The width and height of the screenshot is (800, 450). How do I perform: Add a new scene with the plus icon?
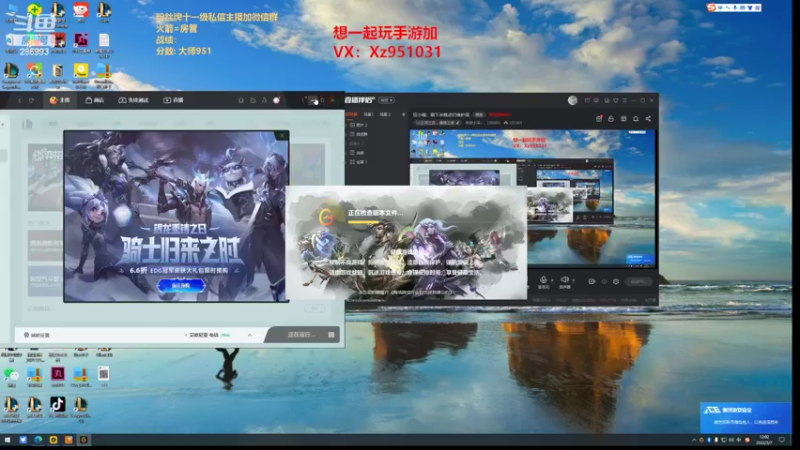[x=403, y=114]
